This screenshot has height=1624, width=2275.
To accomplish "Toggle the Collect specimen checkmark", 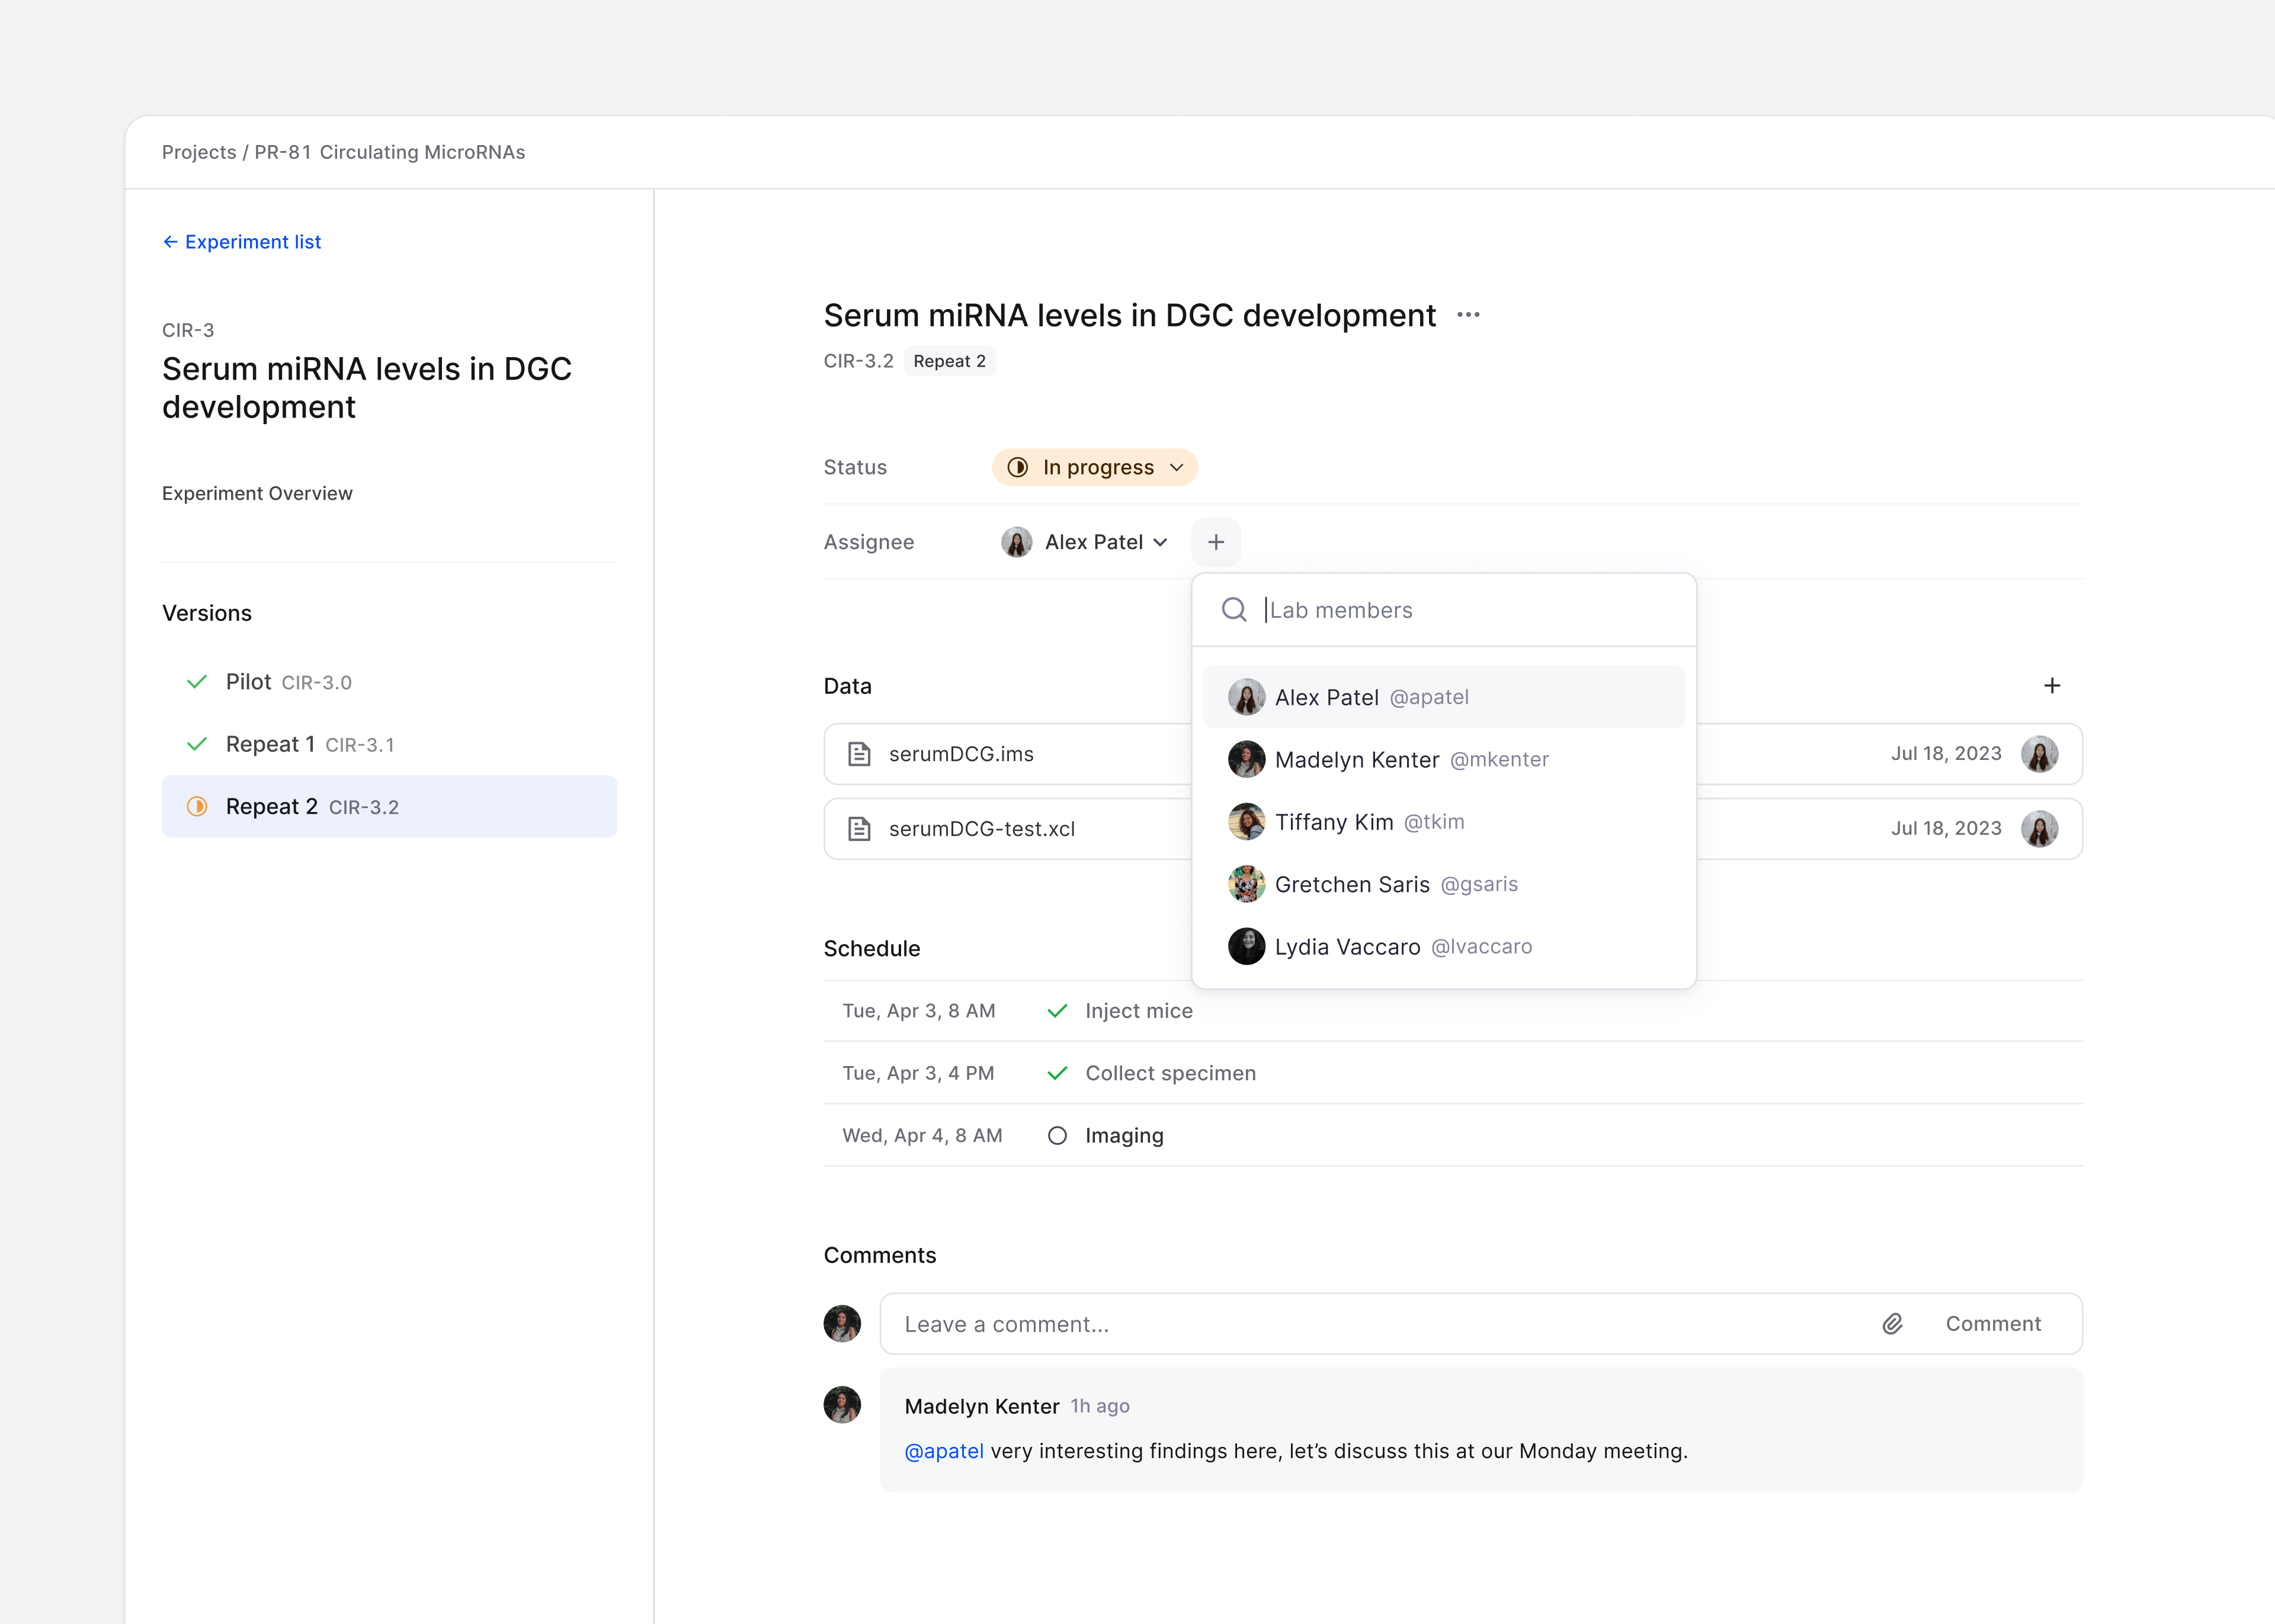I will click(1057, 1072).
